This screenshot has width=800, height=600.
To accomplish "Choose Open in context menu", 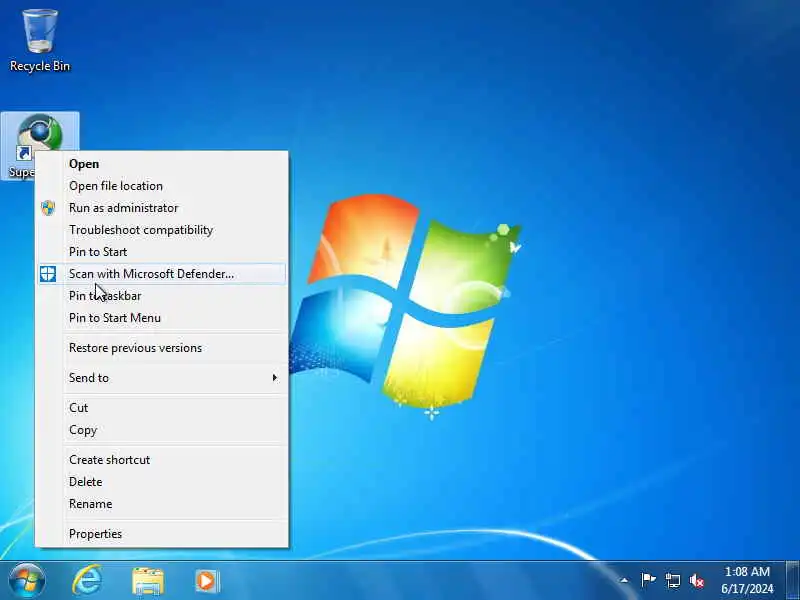I will (162, 164).
